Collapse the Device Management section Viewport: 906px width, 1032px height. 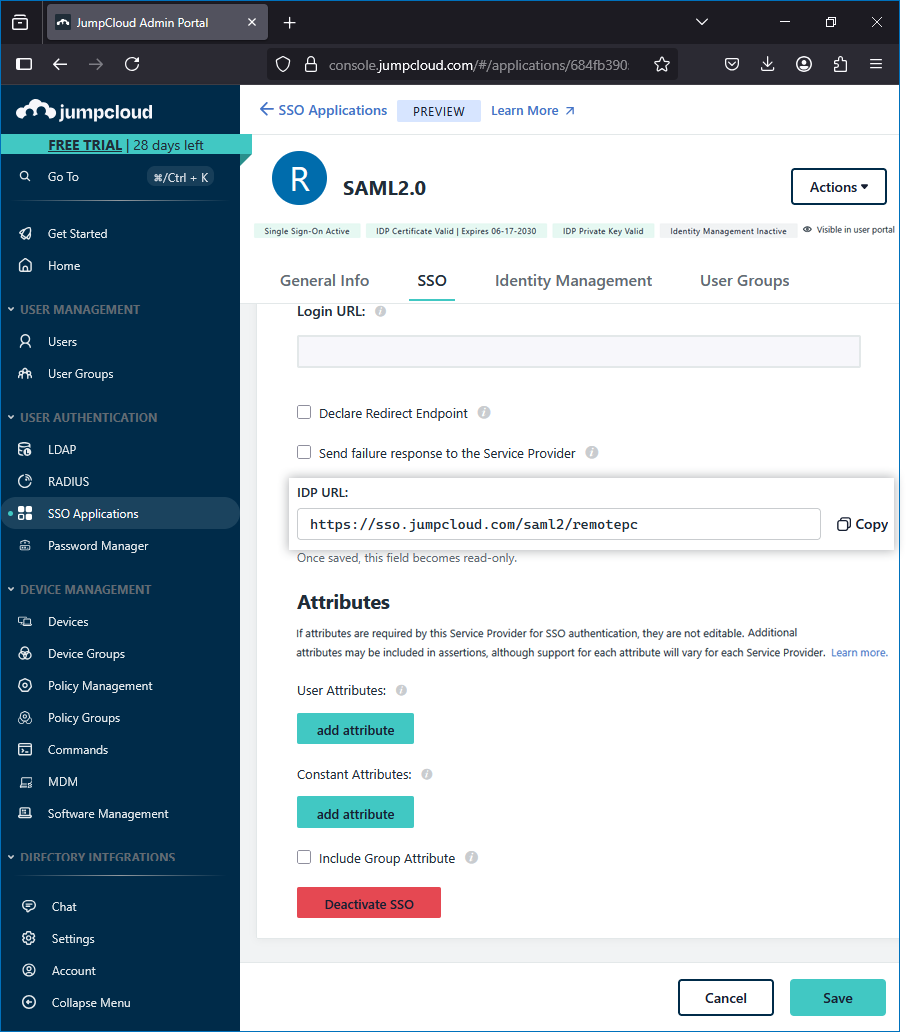pos(11,590)
